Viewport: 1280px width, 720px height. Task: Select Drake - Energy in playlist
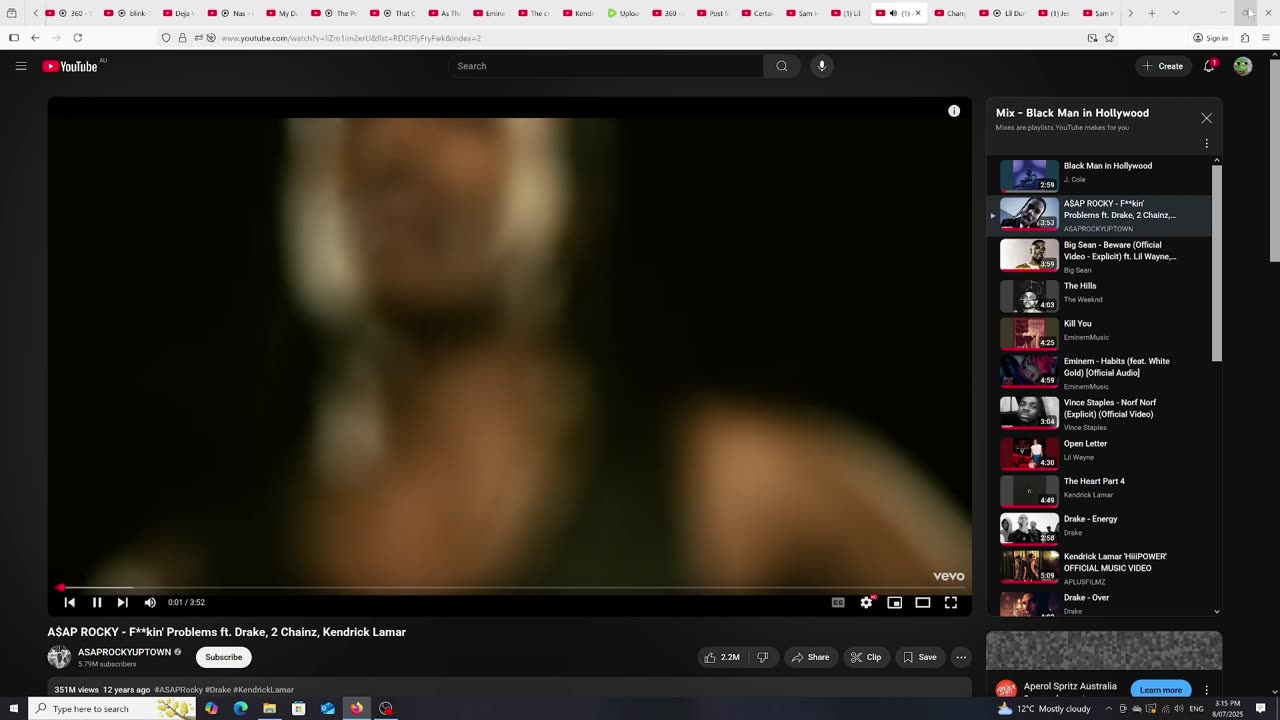[1098, 528]
